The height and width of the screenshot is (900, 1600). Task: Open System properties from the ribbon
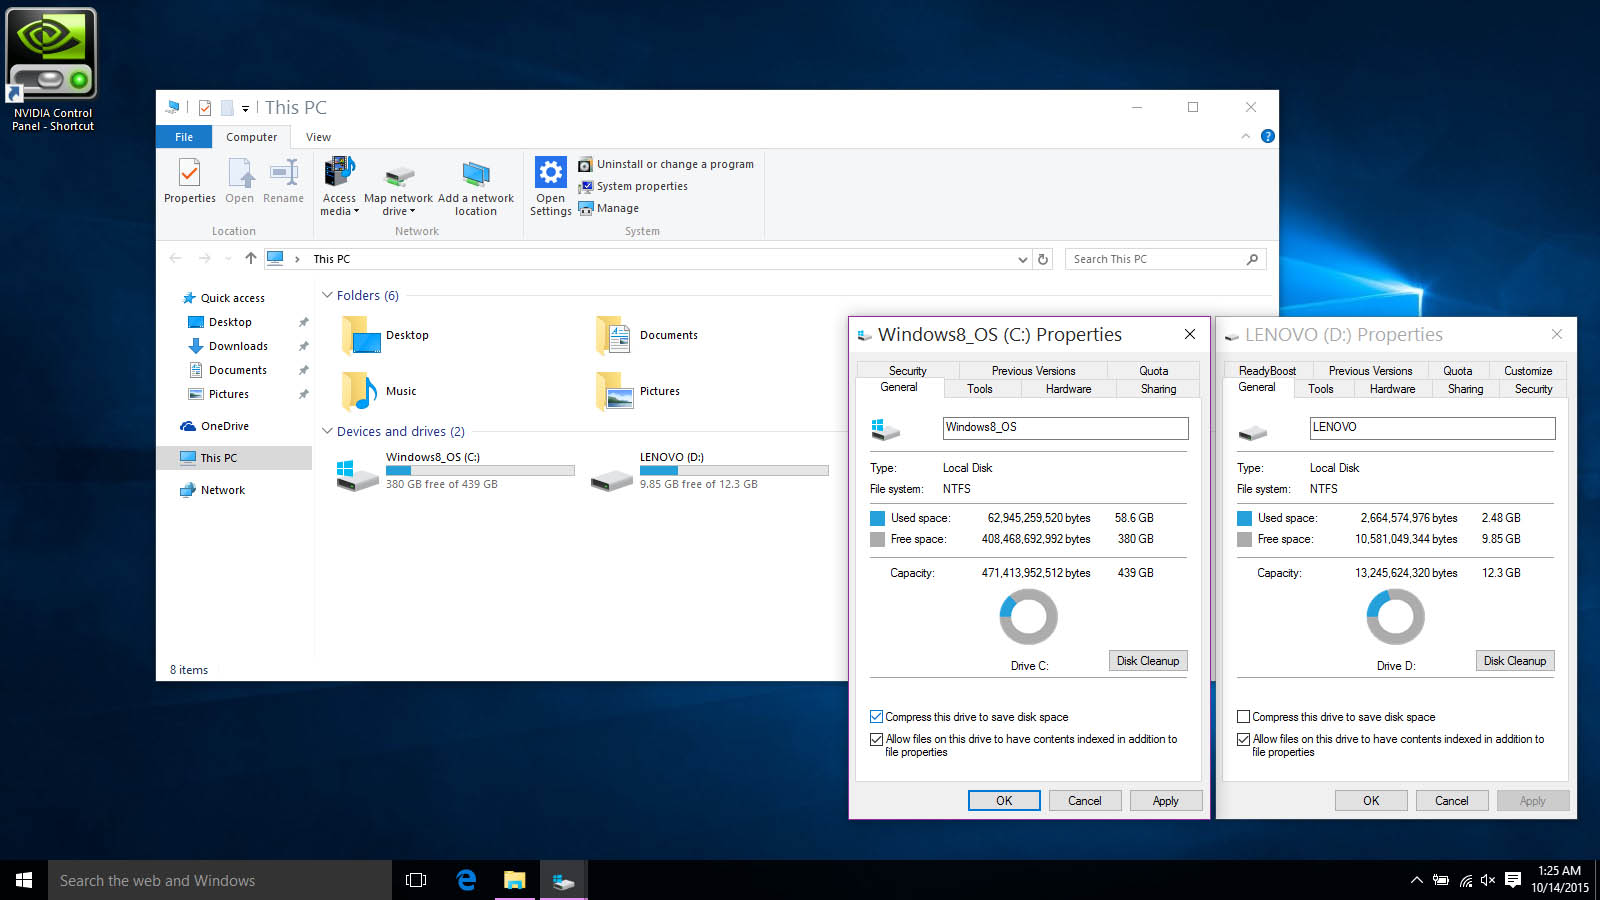click(633, 186)
